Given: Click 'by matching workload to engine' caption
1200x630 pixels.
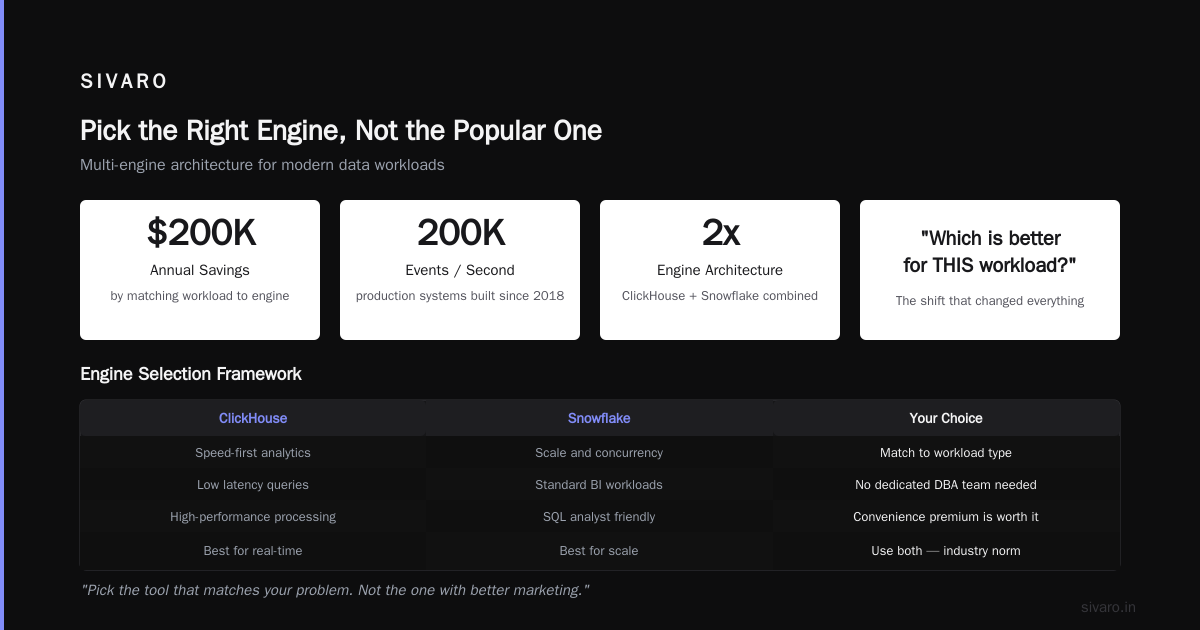Looking at the screenshot, I should 200,296.
